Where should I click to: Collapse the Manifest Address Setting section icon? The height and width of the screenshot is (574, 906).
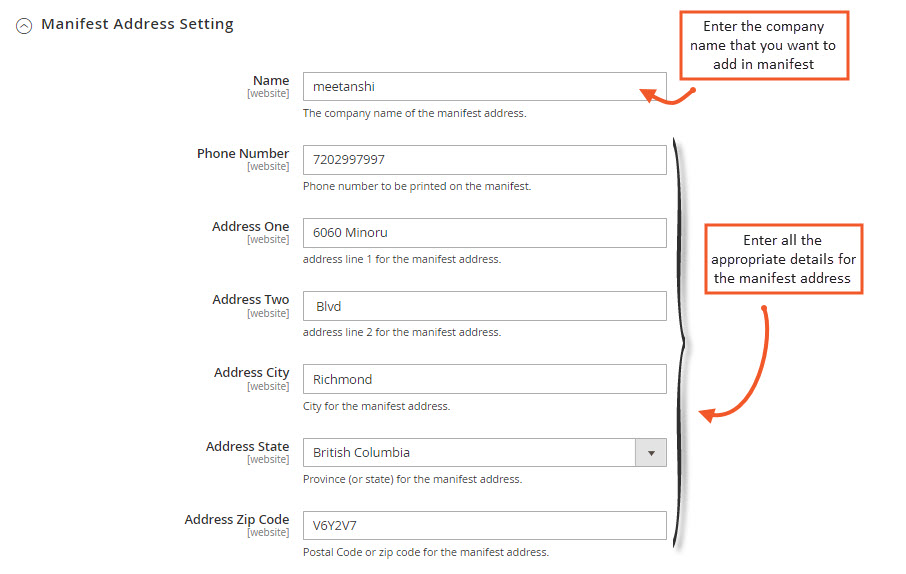pyautogui.click(x=24, y=26)
